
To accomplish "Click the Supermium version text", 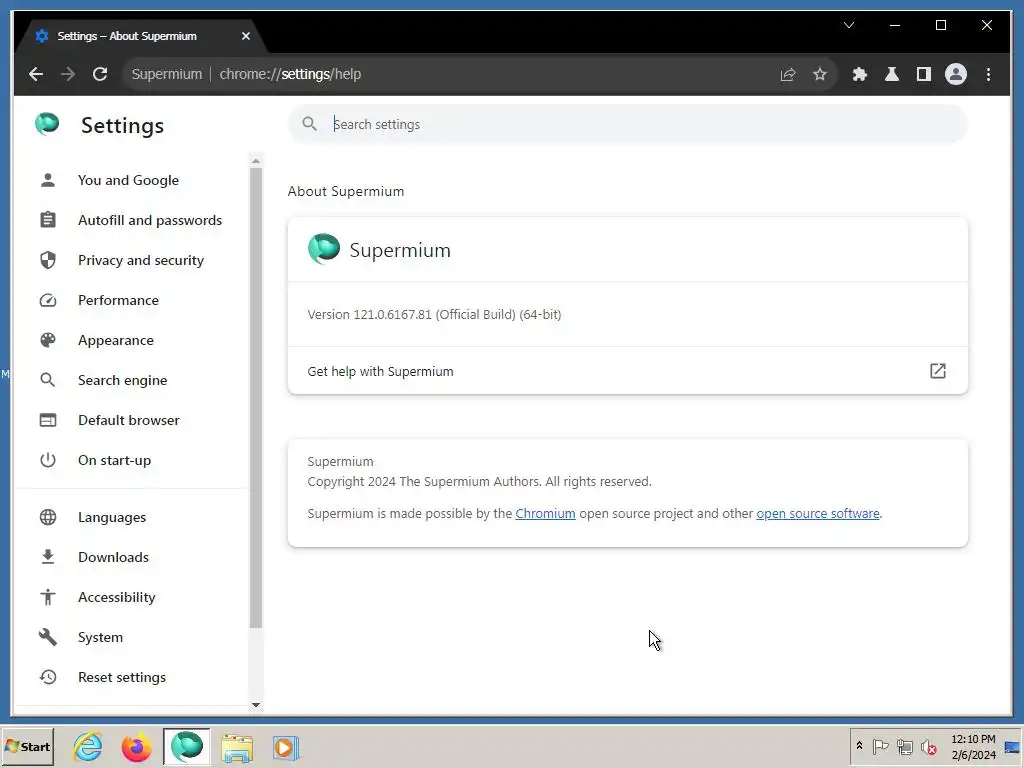I will [x=434, y=315].
